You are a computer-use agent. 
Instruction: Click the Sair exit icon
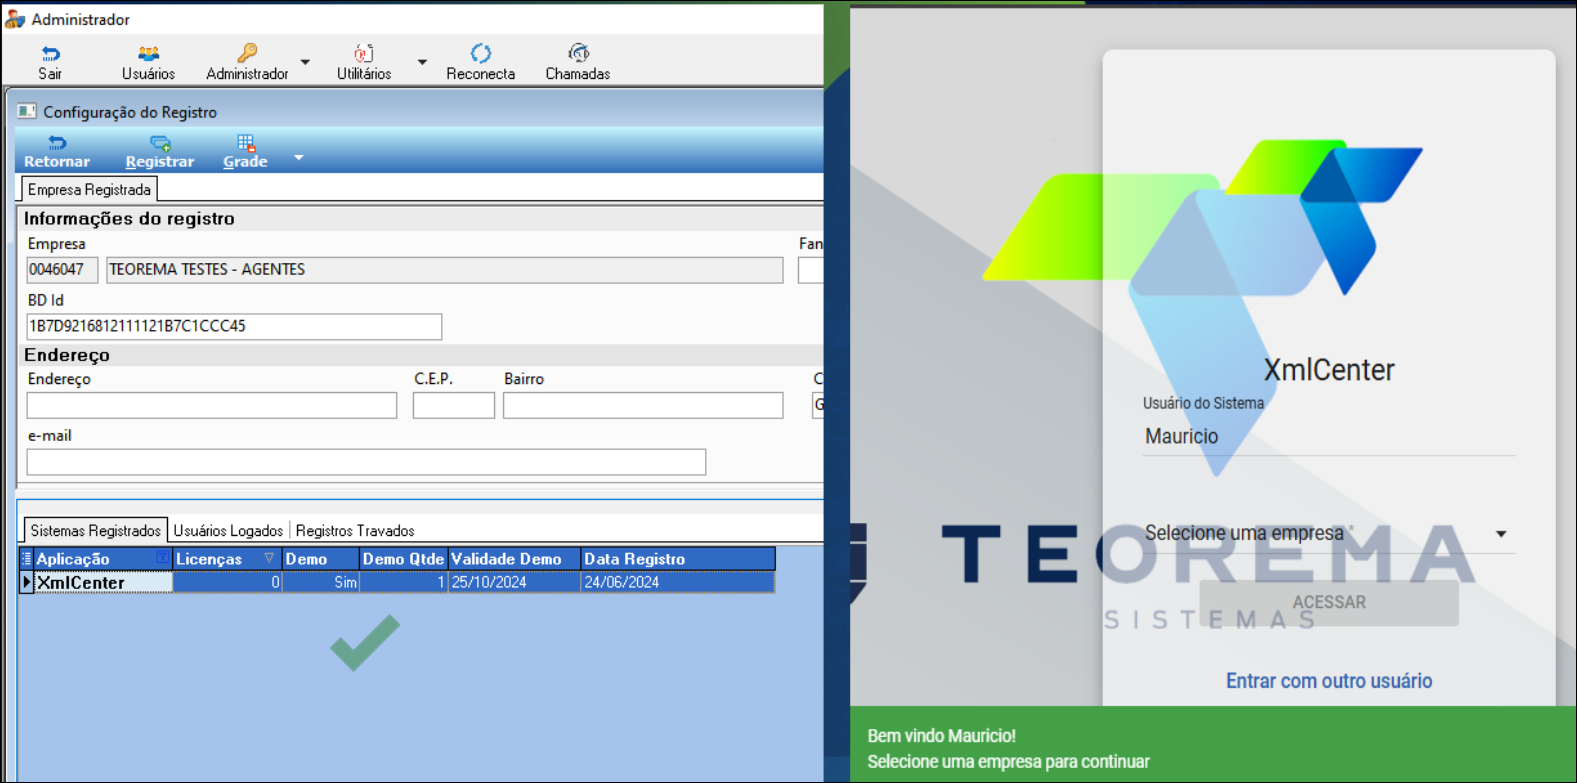coord(50,54)
